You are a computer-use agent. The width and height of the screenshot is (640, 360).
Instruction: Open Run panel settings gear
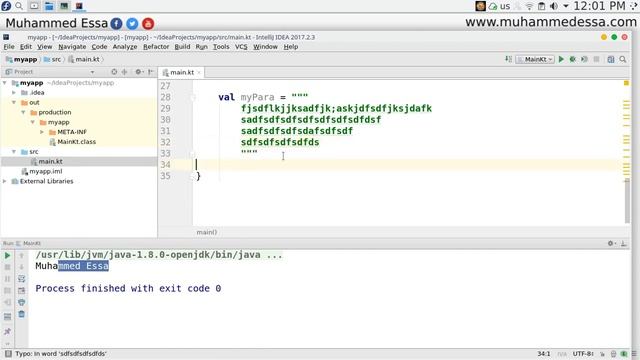[611, 243]
